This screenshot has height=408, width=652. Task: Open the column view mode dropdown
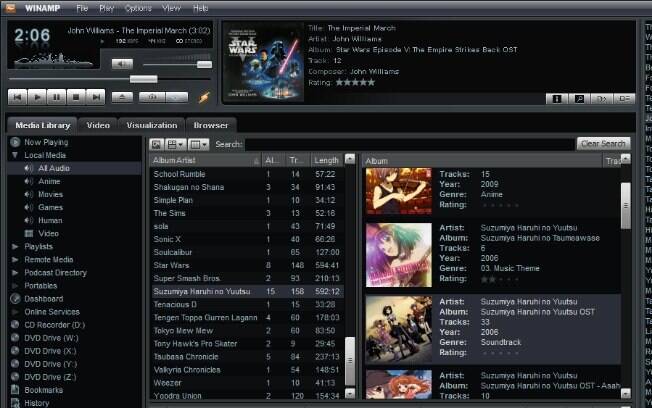click(x=198, y=144)
